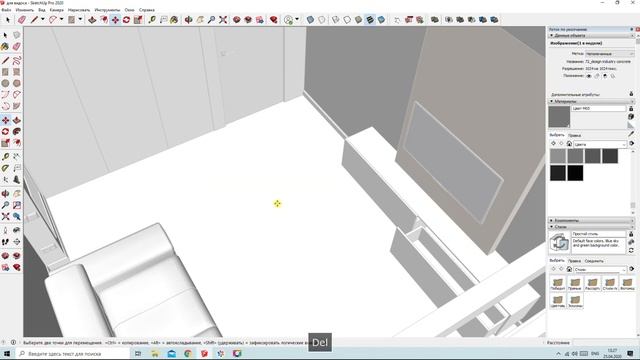This screenshot has height=360, width=640.
Task: Open the Edit menu
Action: pyautogui.click(x=24, y=10)
